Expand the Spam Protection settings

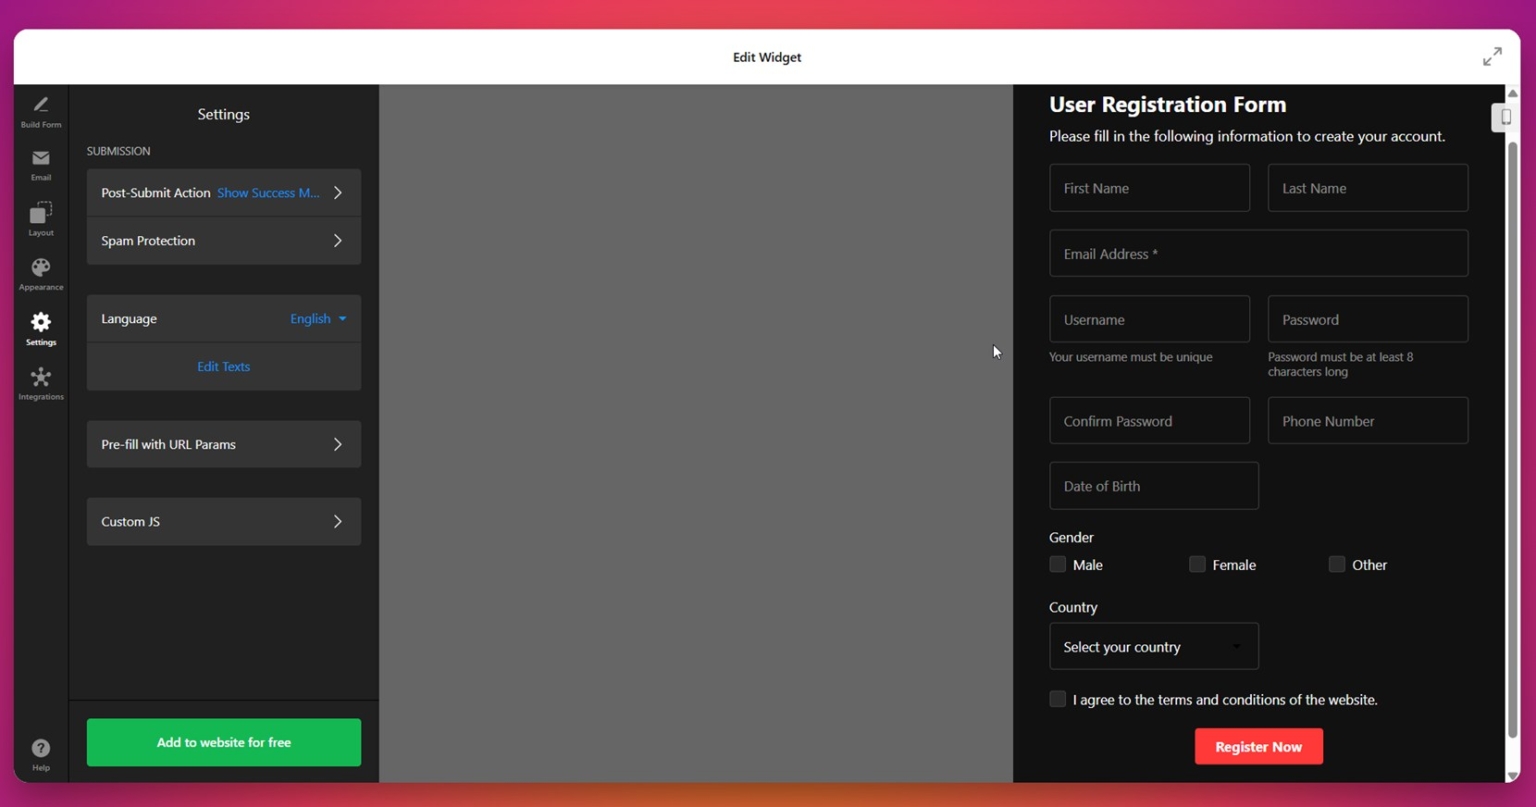tap(223, 240)
